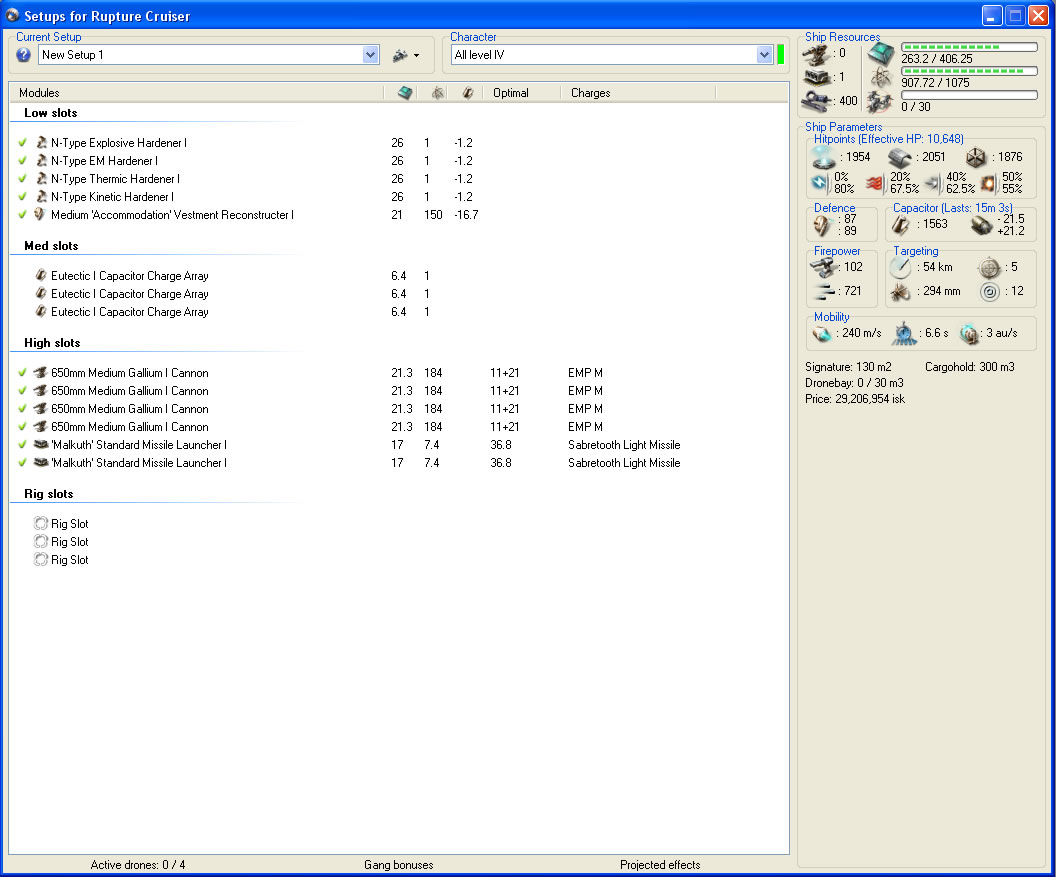This screenshot has height=877, width=1056.
Task: Toggle N-Type Explosive Hardener I active checkmark
Action: click(x=22, y=143)
